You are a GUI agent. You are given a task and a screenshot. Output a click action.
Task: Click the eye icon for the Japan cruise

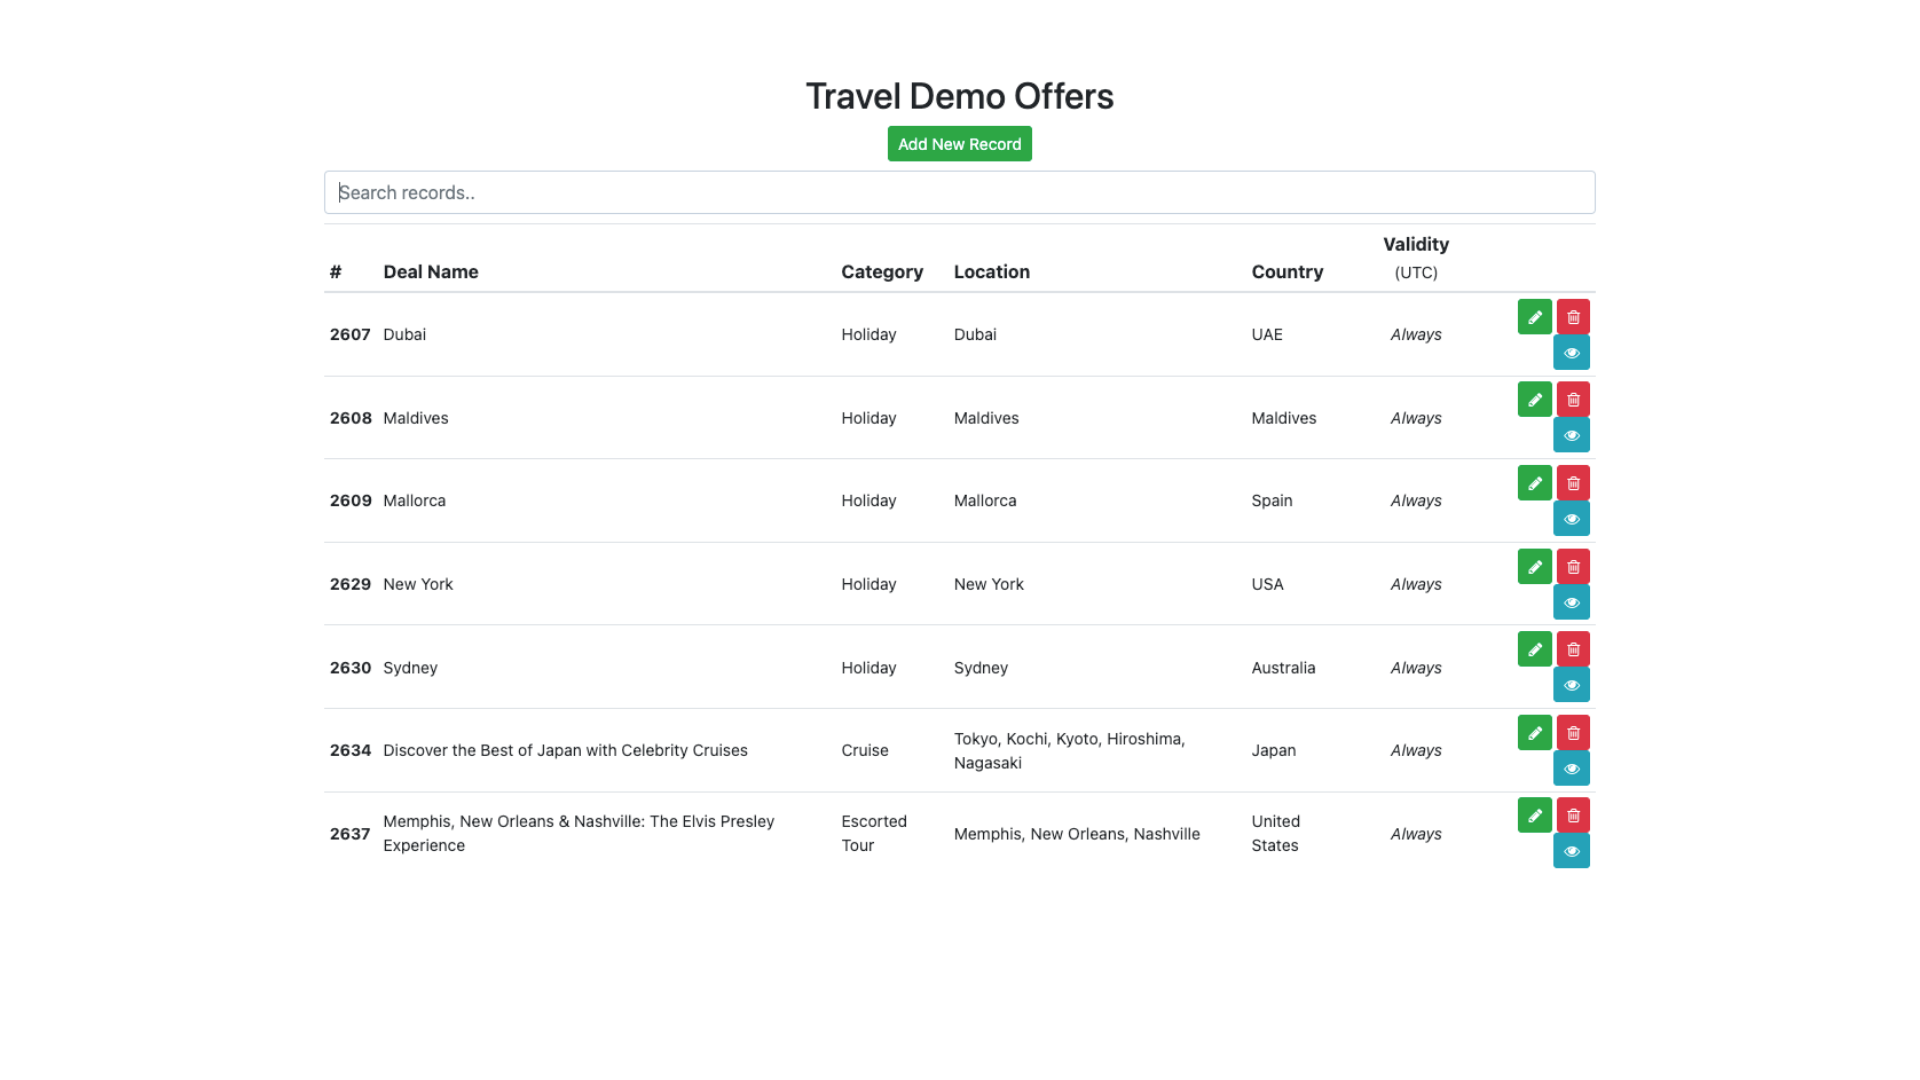(x=1571, y=768)
